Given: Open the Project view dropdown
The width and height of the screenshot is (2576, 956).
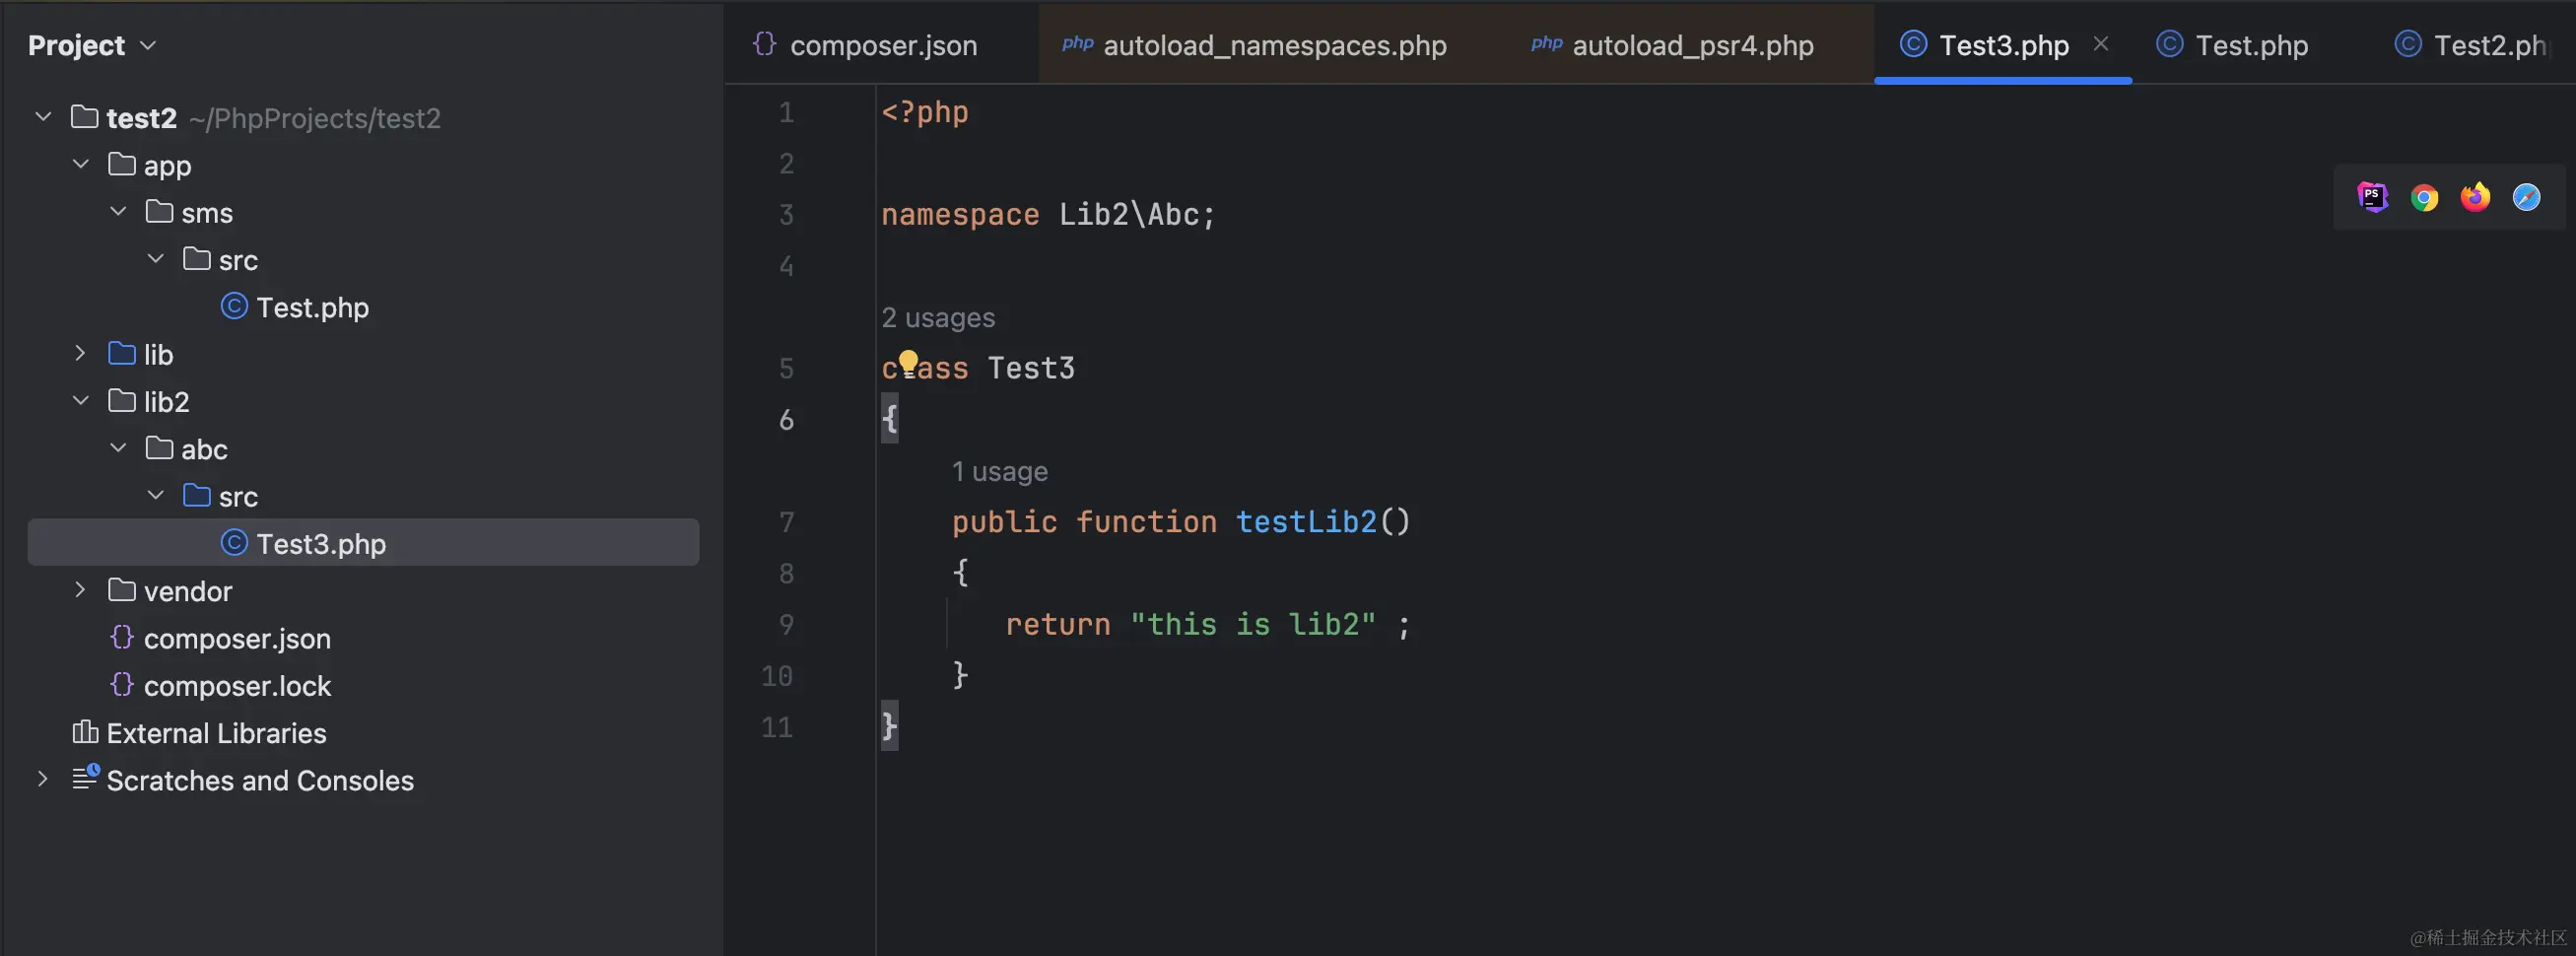Looking at the screenshot, I should click(148, 45).
